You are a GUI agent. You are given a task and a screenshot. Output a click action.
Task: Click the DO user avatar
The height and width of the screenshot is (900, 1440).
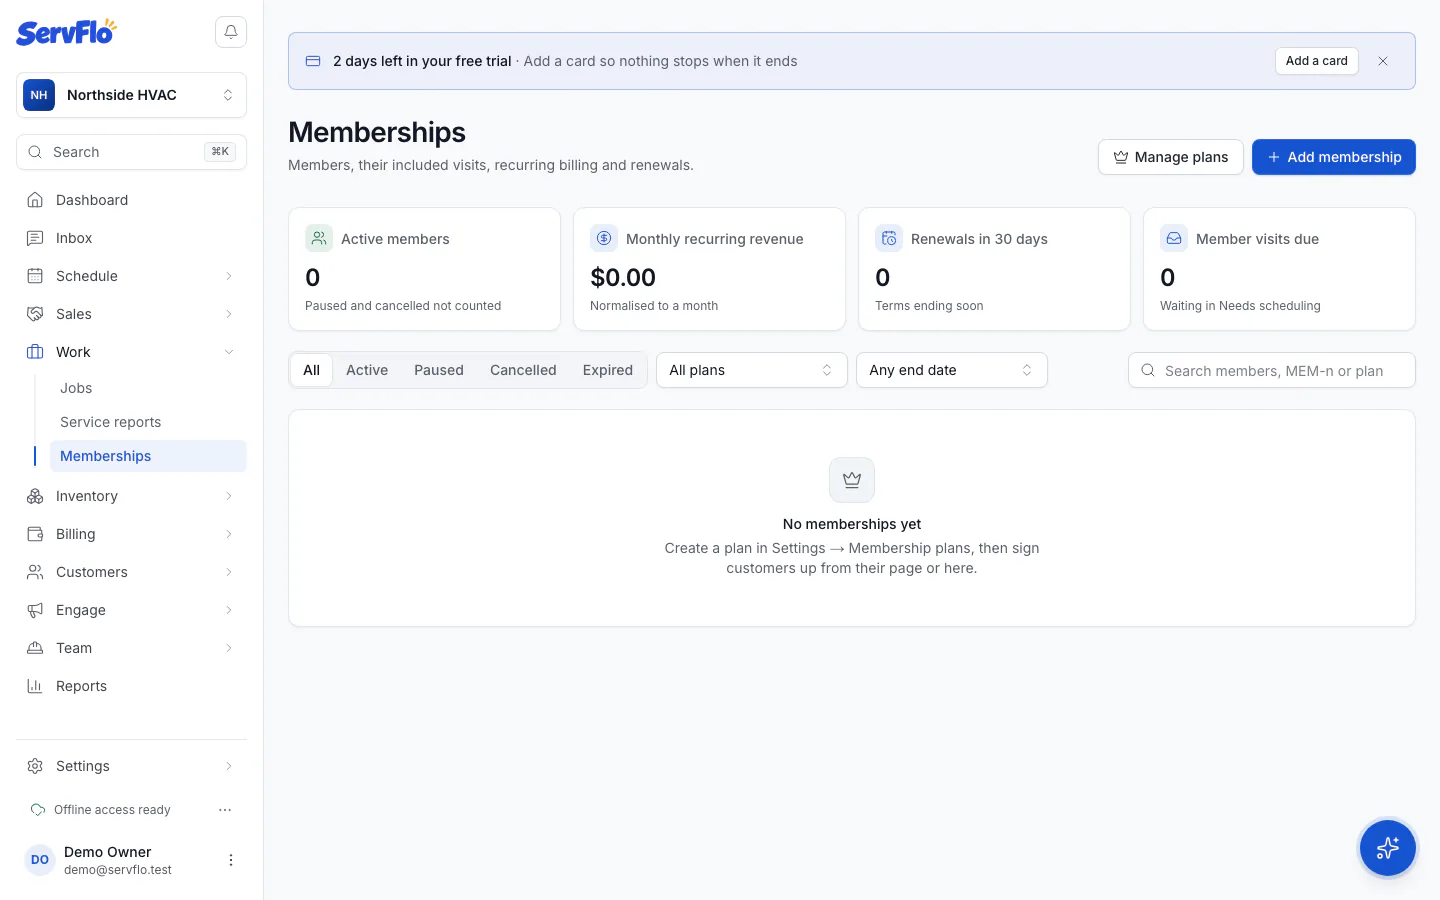click(40, 860)
